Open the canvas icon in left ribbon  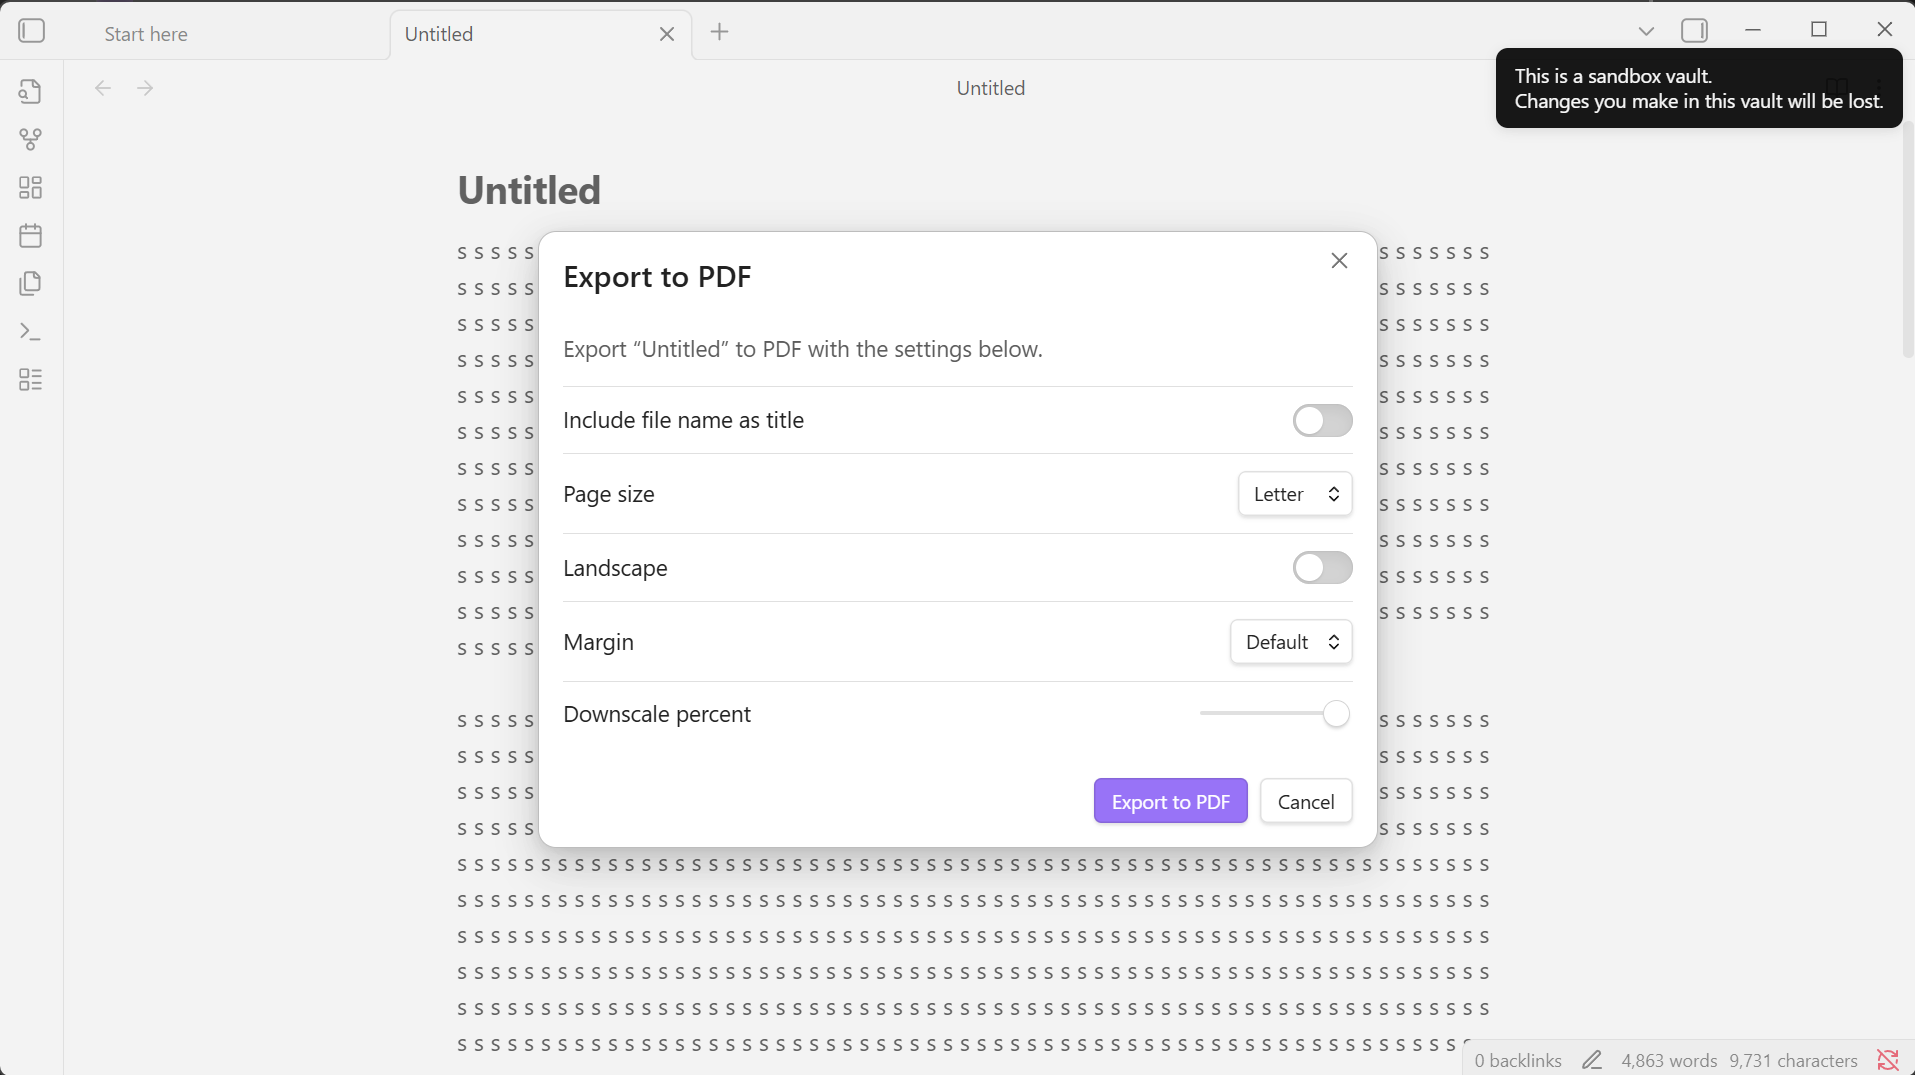click(x=31, y=188)
